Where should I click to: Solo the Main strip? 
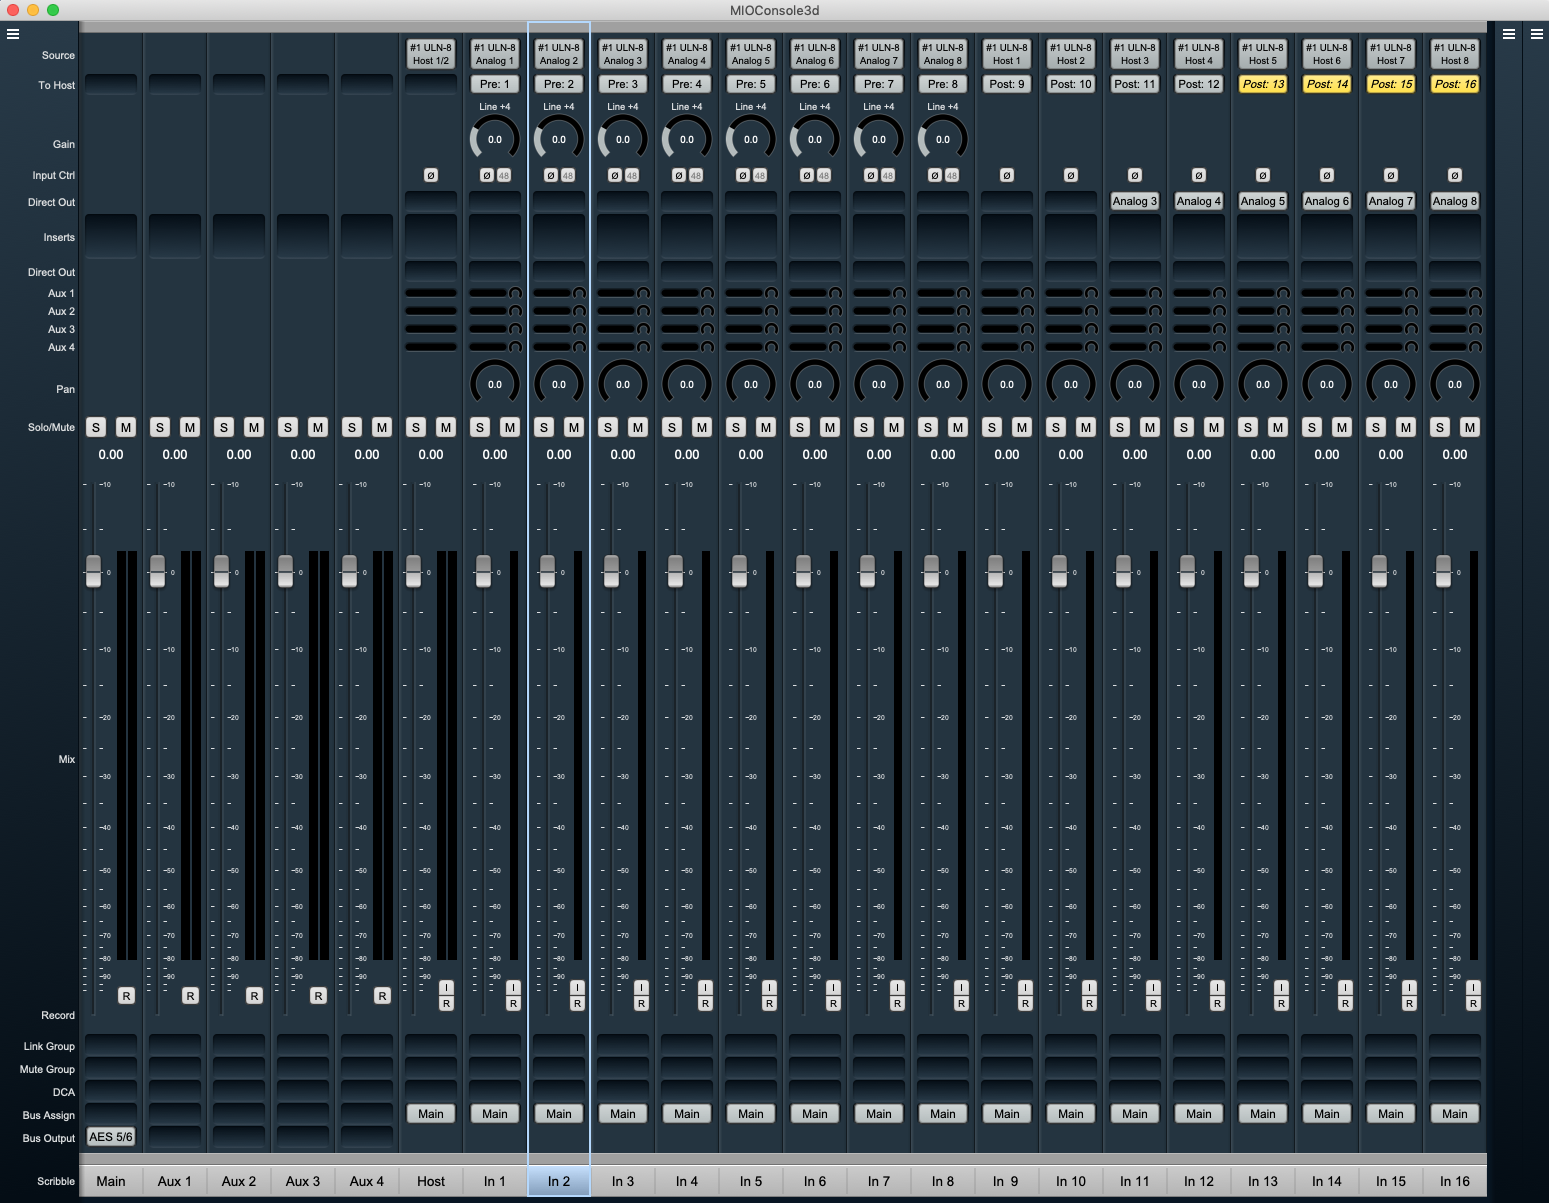click(96, 427)
